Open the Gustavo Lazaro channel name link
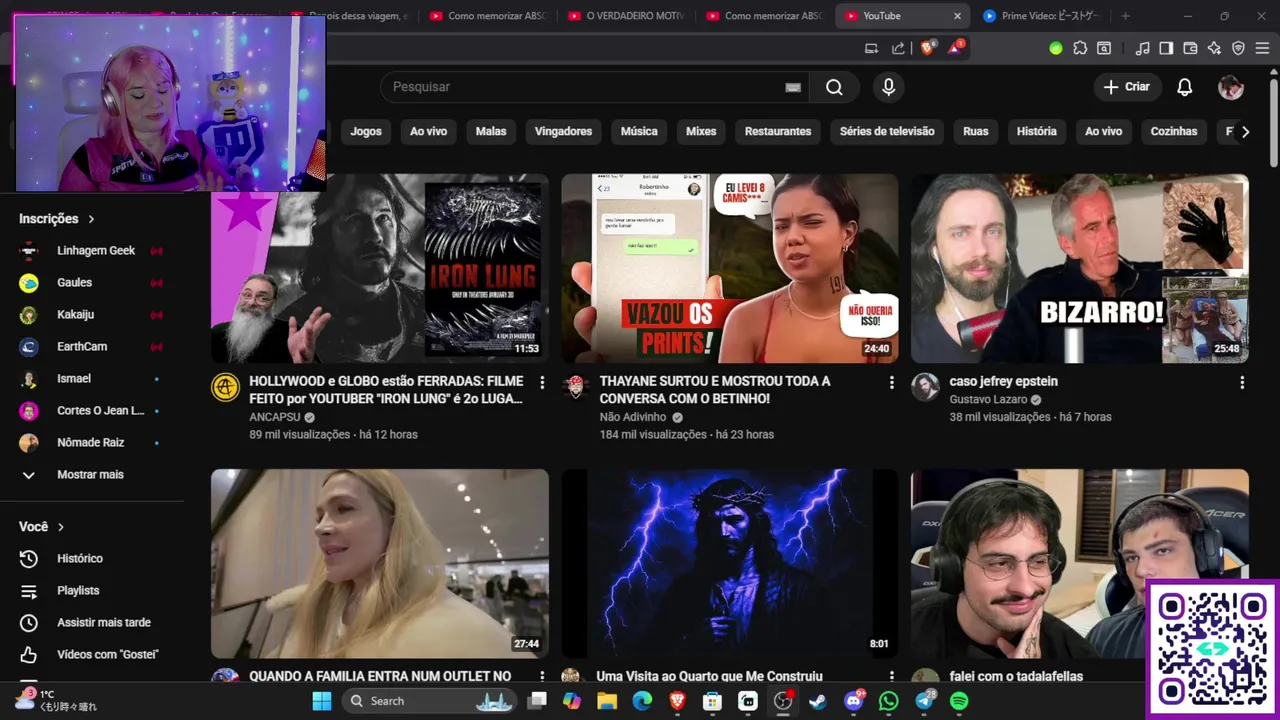The width and height of the screenshot is (1280, 720). tap(988, 399)
